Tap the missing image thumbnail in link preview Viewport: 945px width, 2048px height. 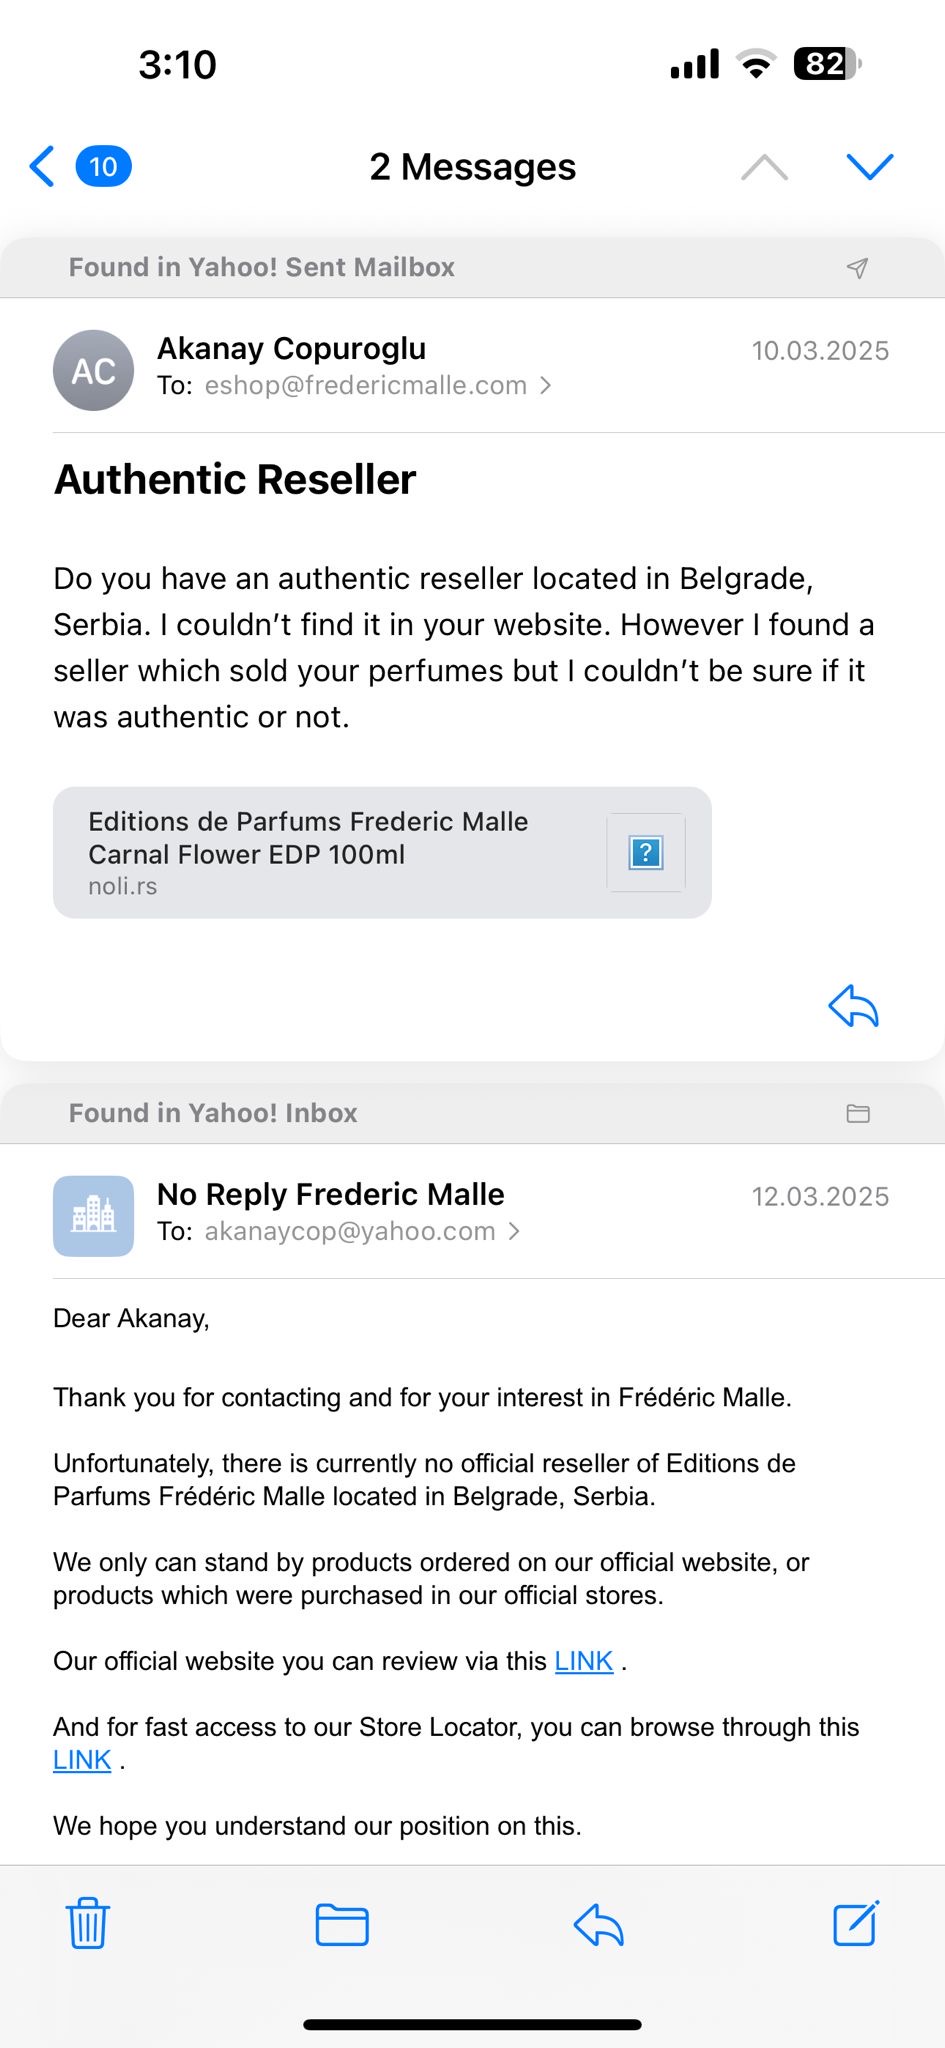pyautogui.click(x=646, y=853)
